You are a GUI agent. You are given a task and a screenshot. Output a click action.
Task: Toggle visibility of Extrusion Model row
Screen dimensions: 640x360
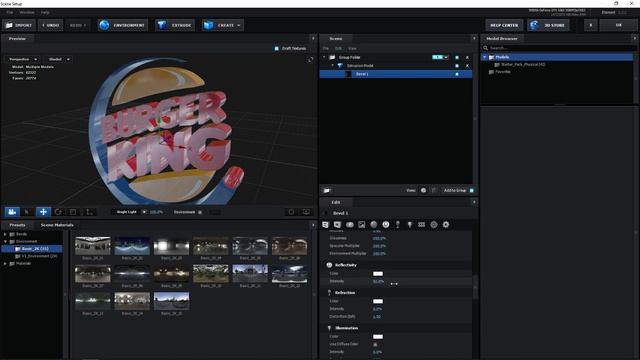457,66
